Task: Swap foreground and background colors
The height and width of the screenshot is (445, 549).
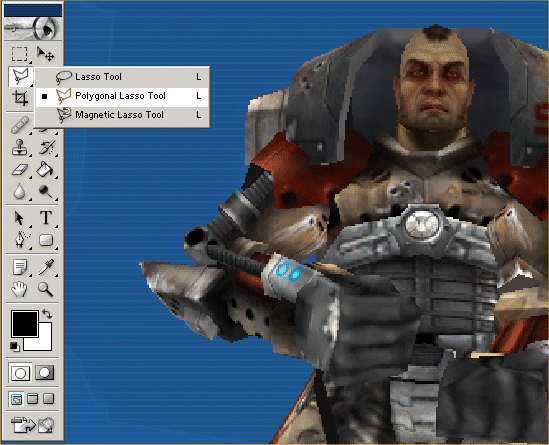Action: [47, 313]
